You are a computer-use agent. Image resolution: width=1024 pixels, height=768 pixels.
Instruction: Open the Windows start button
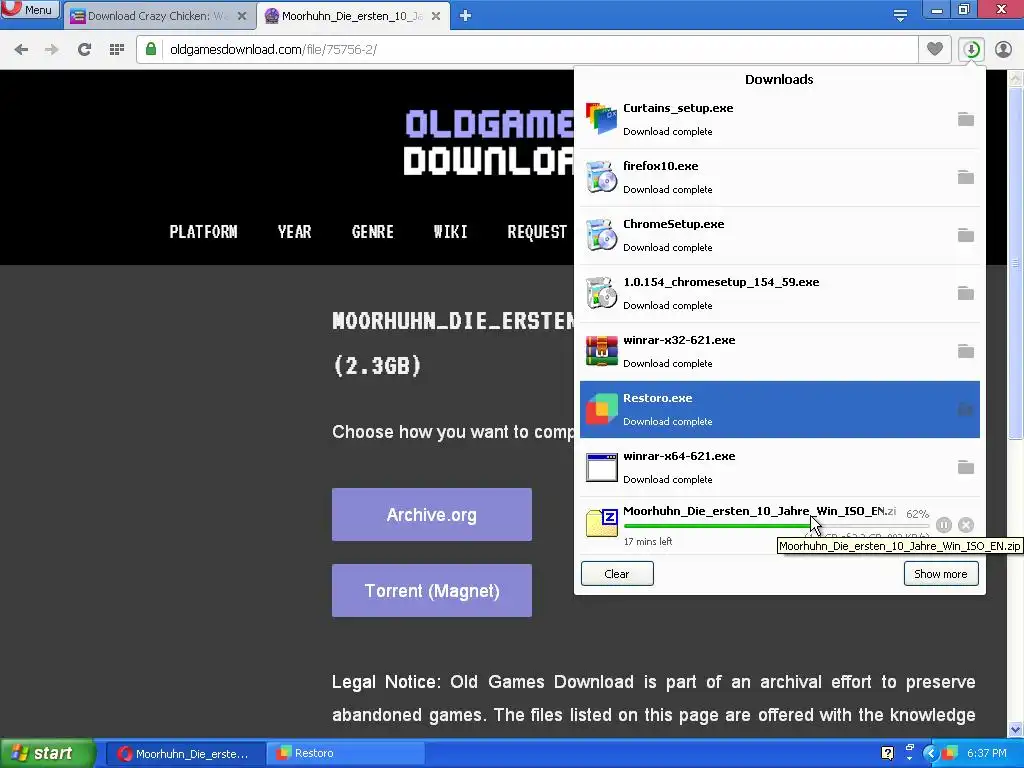point(47,754)
